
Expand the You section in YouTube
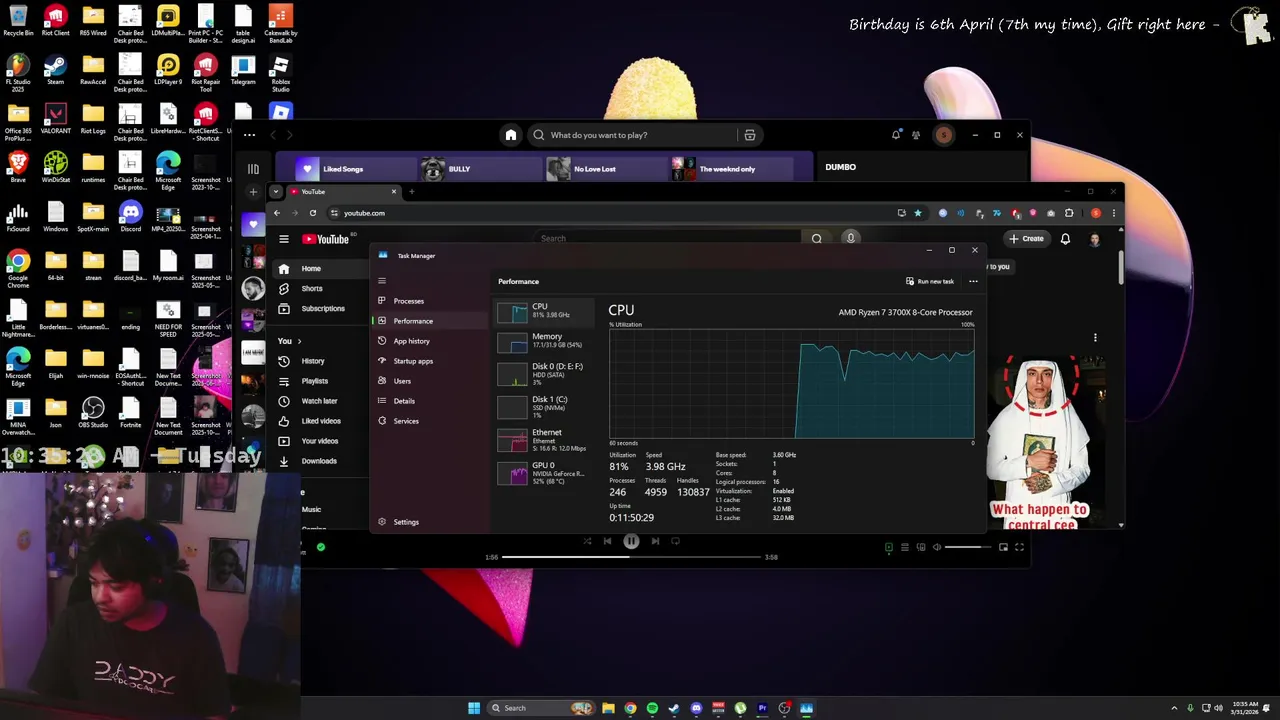[290, 341]
